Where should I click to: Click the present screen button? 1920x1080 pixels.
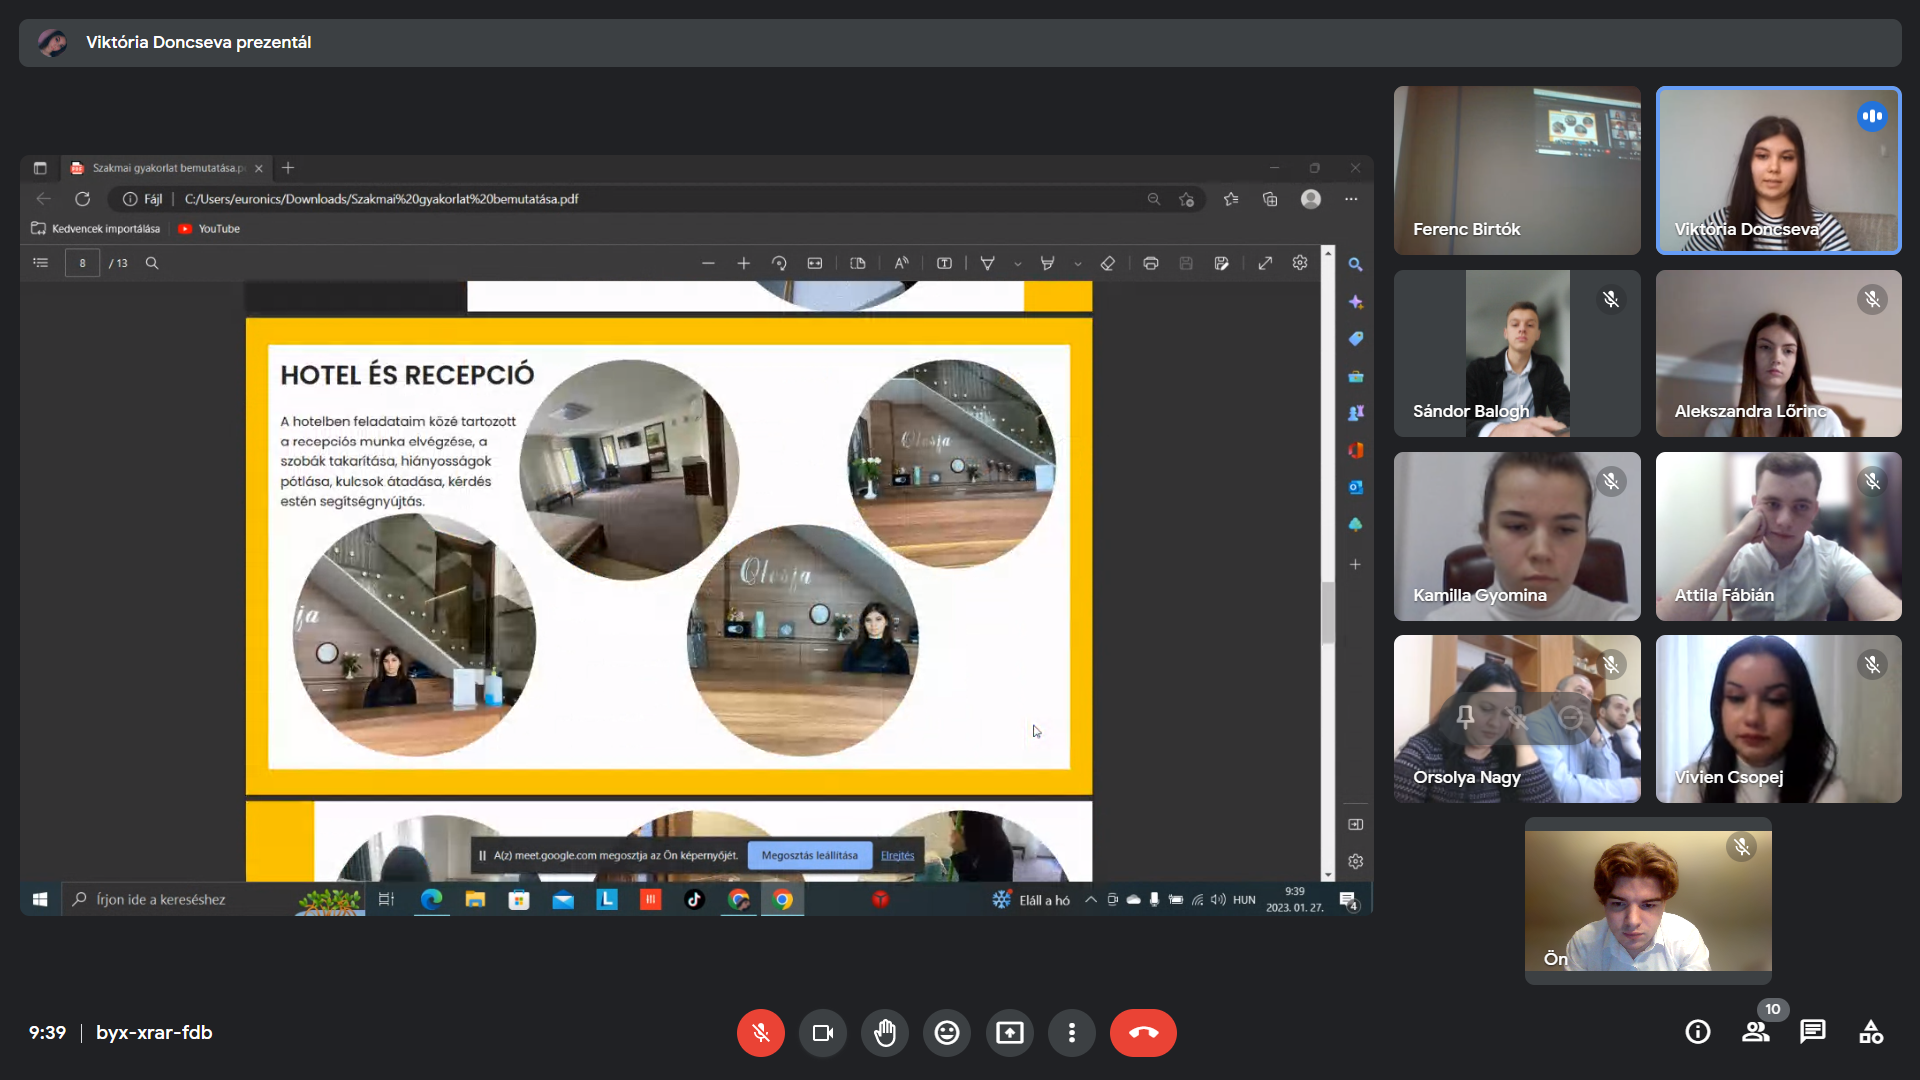(1009, 1033)
